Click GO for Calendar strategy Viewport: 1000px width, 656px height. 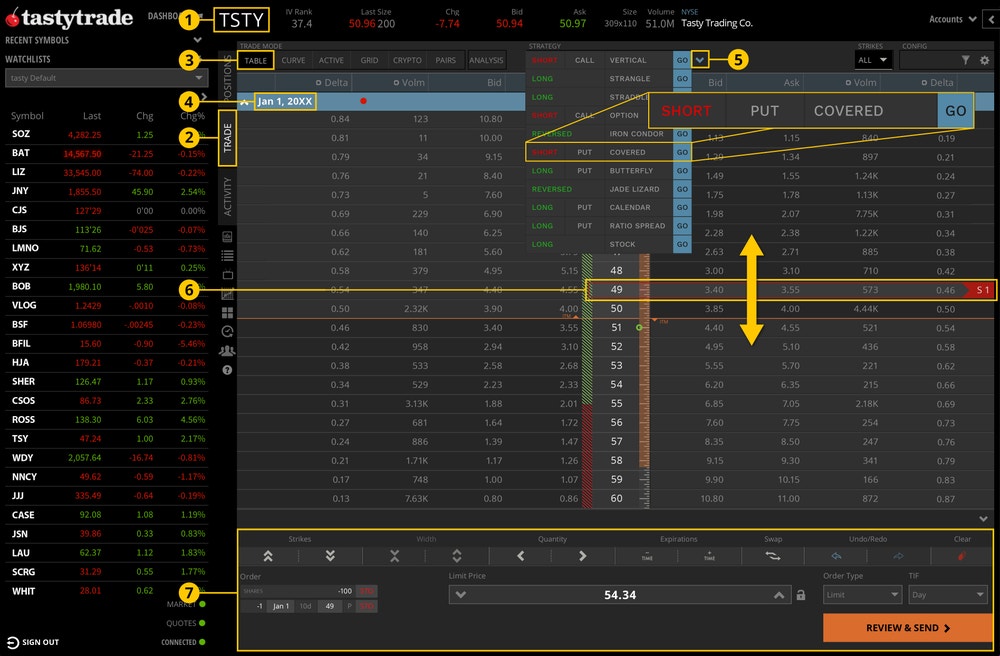click(x=682, y=207)
